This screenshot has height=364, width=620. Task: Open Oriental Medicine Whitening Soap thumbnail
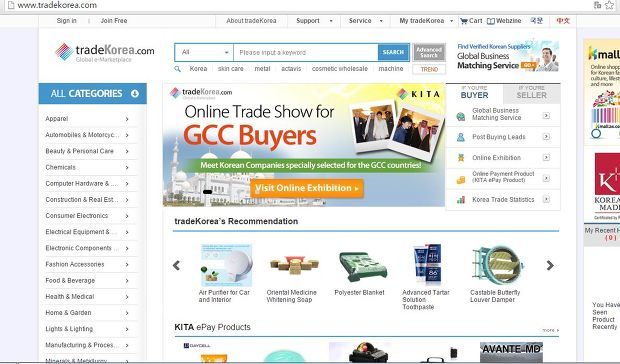(x=294, y=265)
